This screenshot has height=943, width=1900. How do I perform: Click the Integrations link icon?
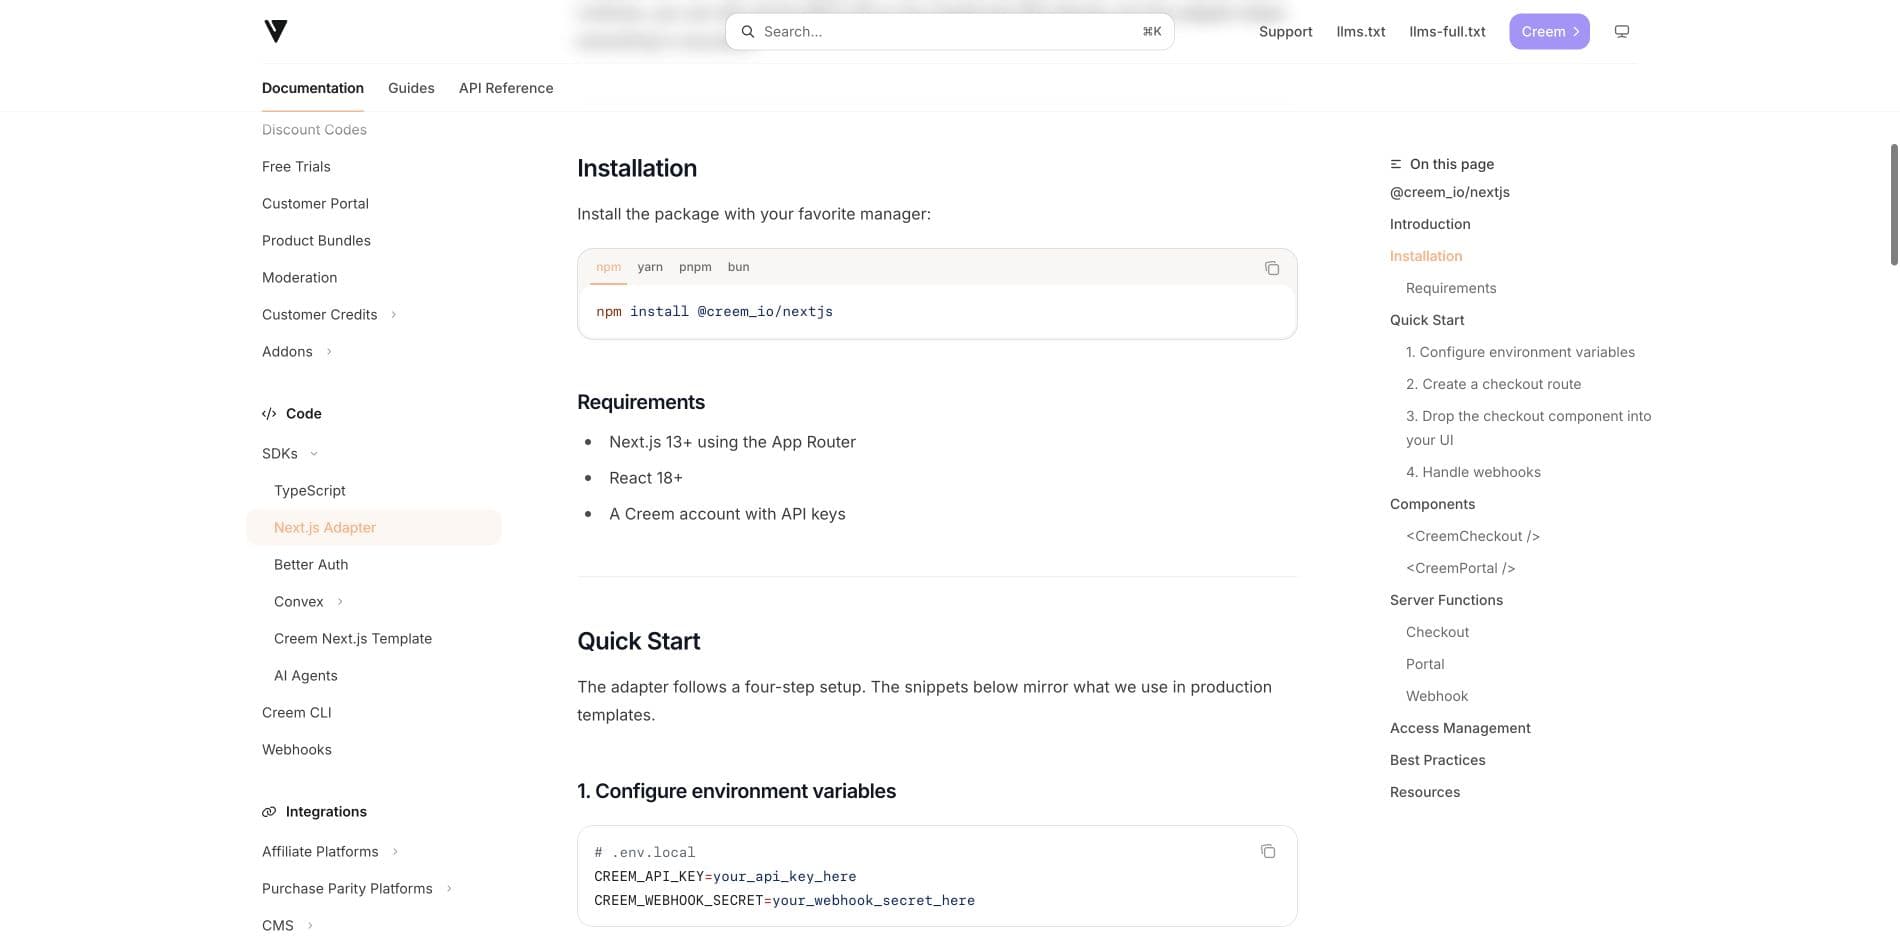coord(269,812)
